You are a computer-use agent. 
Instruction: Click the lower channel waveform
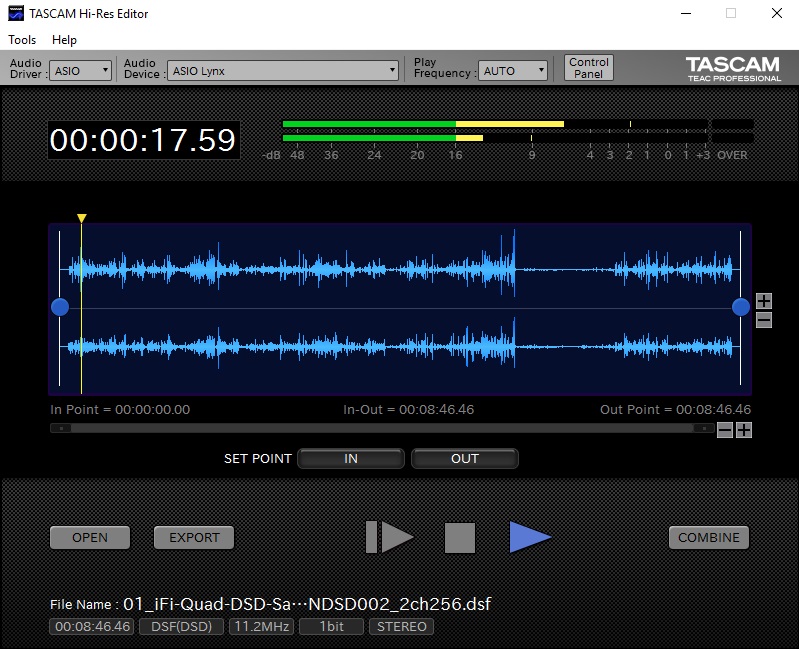point(400,346)
